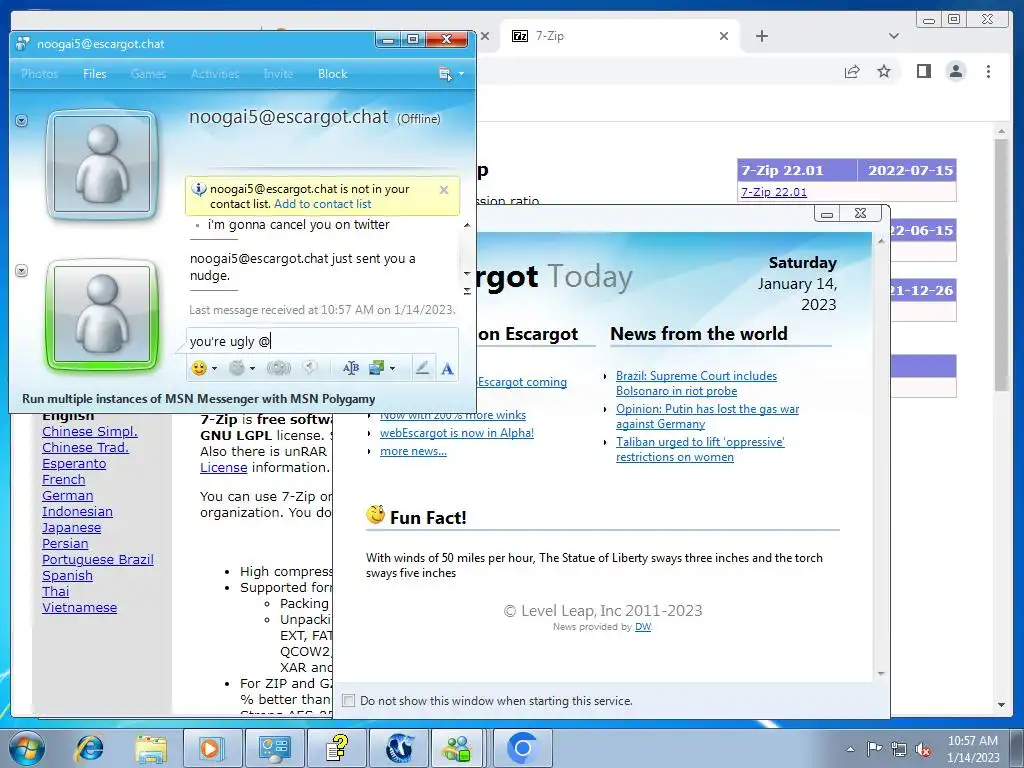Open Taliban restrictions on women link
Screen dimensions: 1024x768
coord(700,449)
